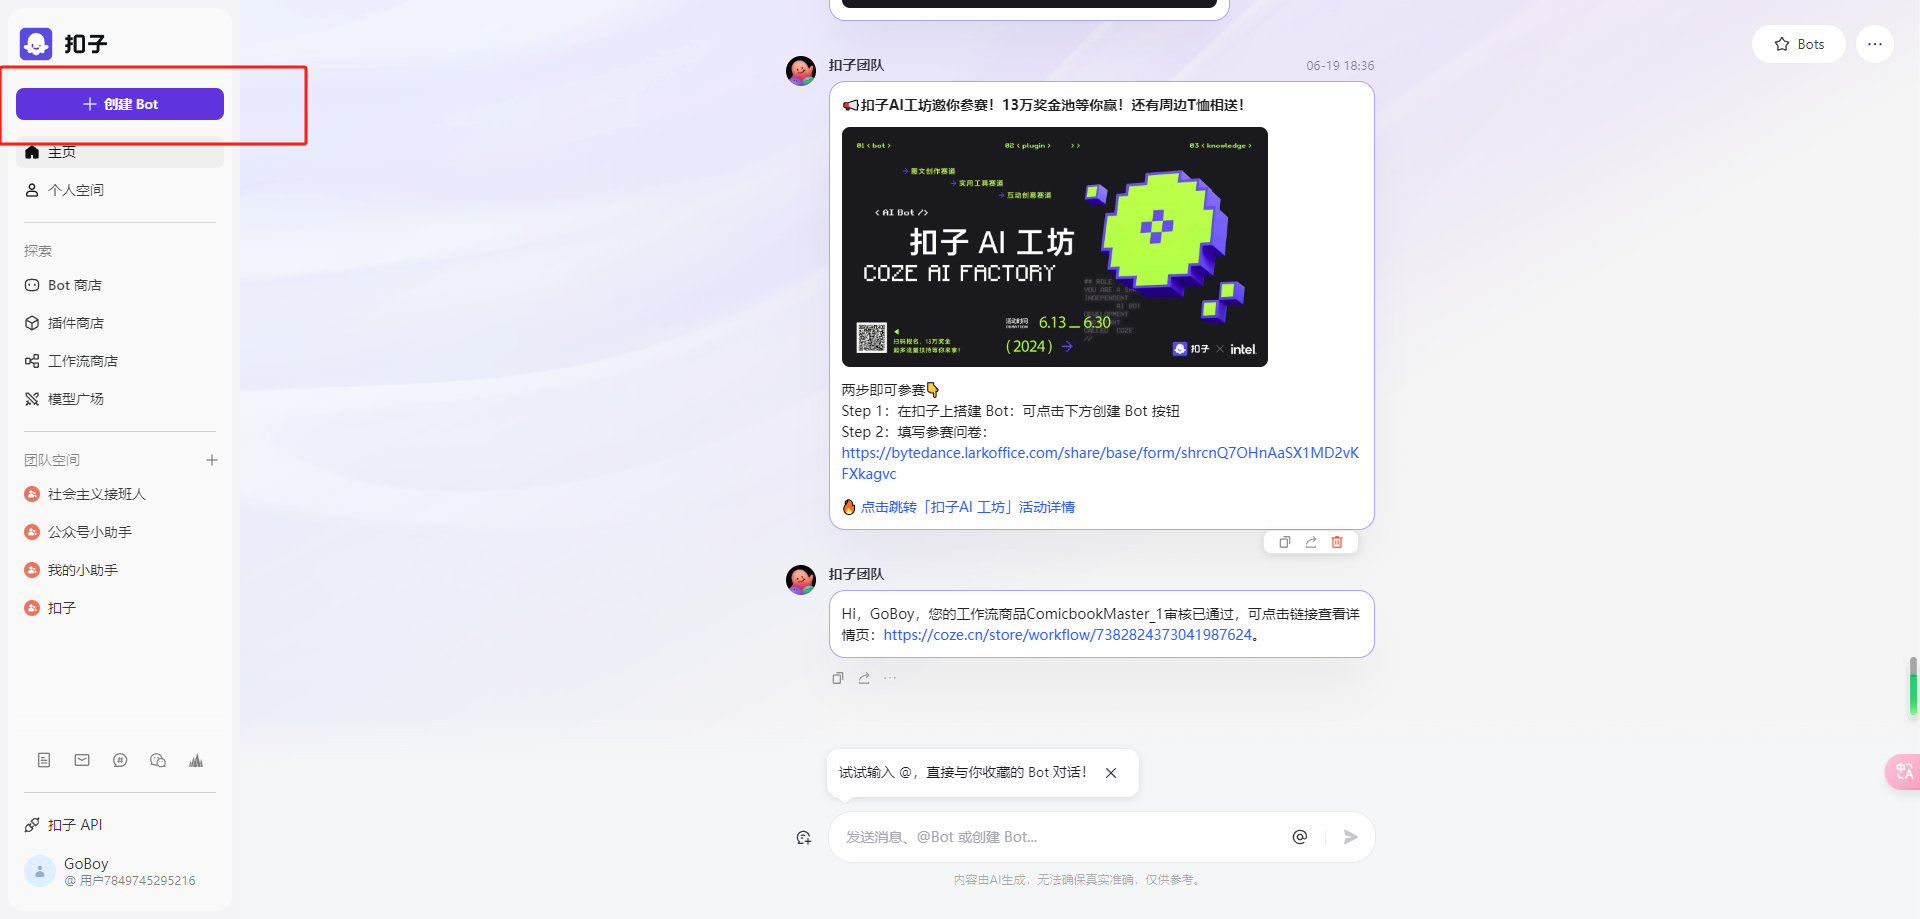Open the document icon in sidebar footer
1920x919 pixels.
click(x=44, y=760)
